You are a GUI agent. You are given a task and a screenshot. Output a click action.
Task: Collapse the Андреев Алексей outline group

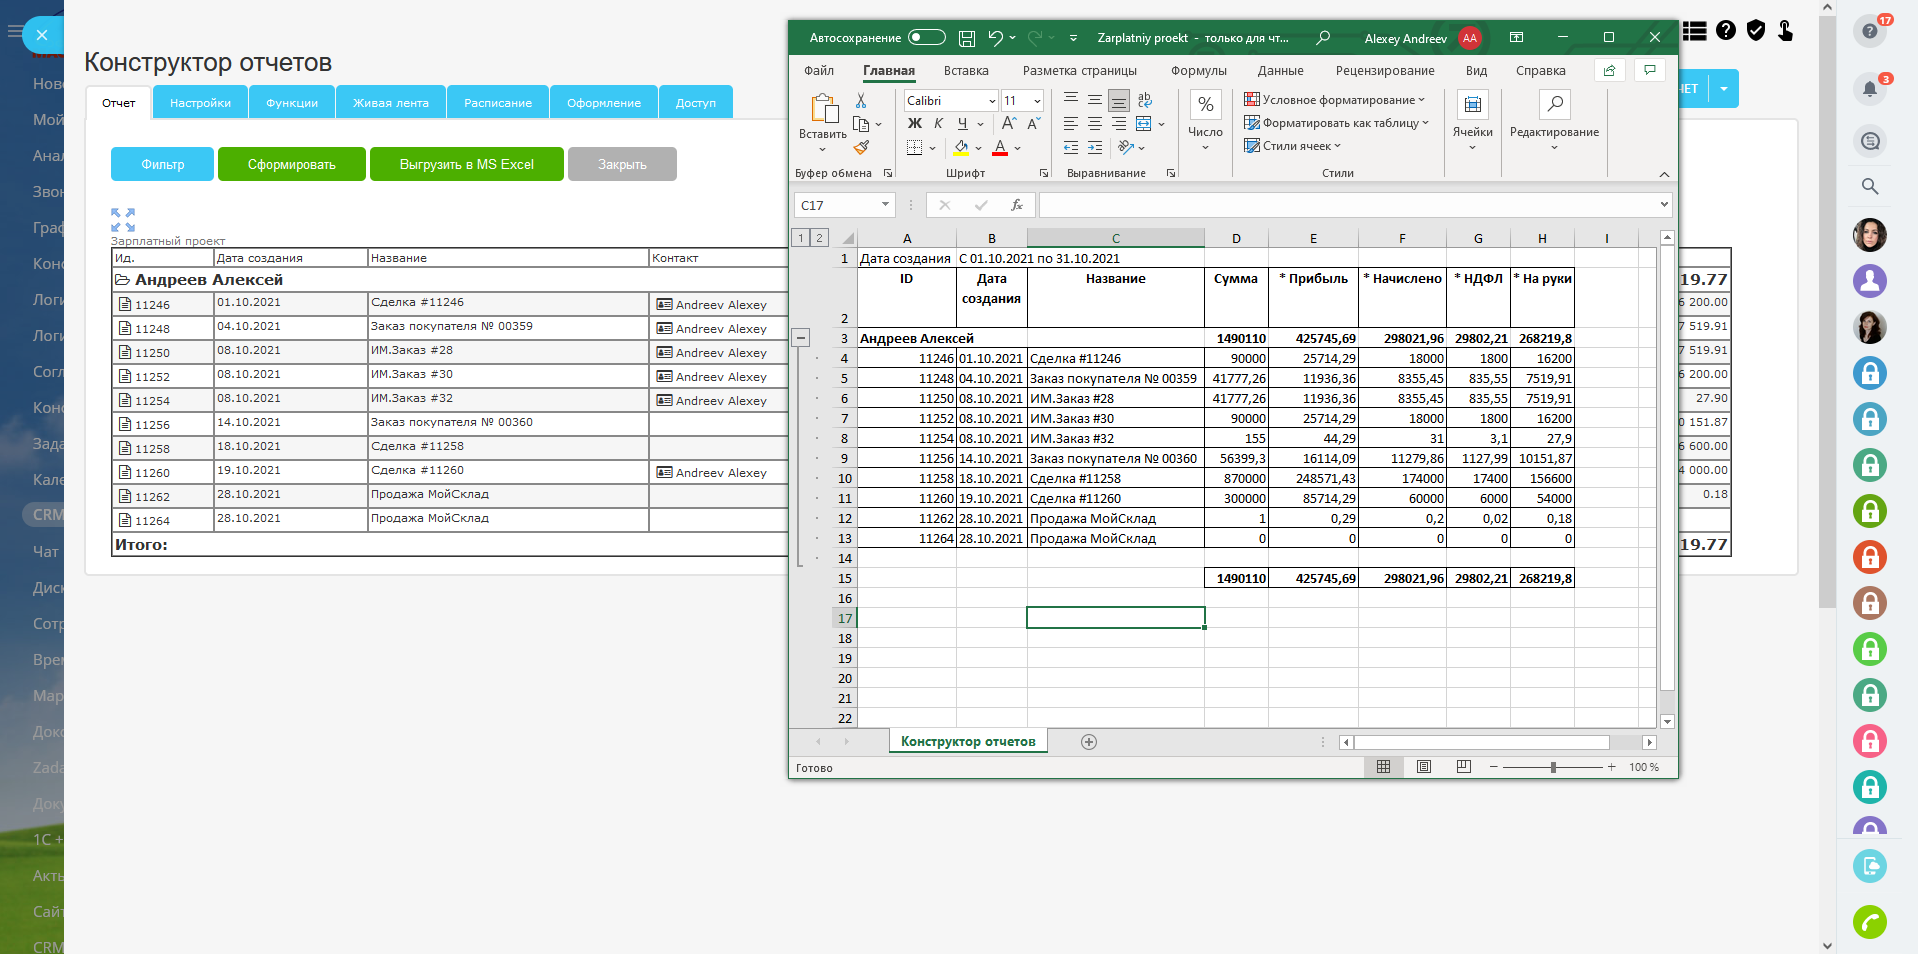(x=801, y=338)
